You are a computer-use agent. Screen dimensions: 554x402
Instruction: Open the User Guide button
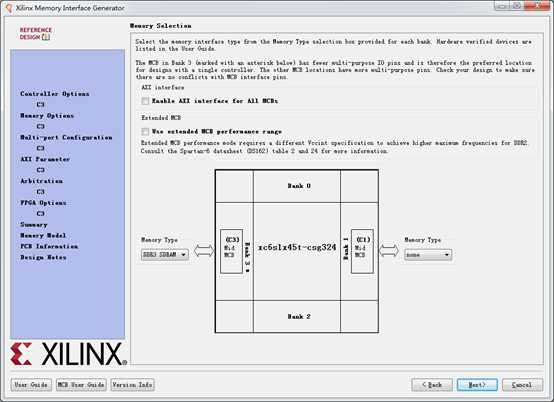[x=31, y=384]
